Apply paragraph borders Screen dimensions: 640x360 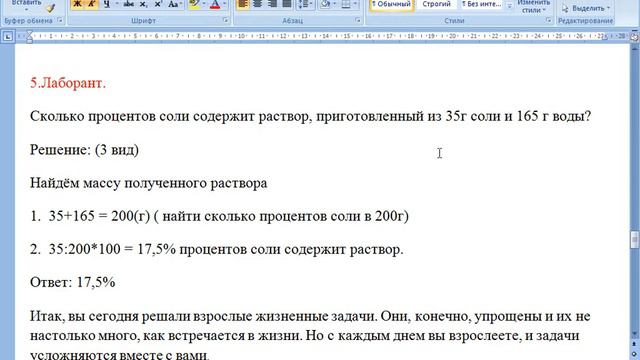click(346, 4)
